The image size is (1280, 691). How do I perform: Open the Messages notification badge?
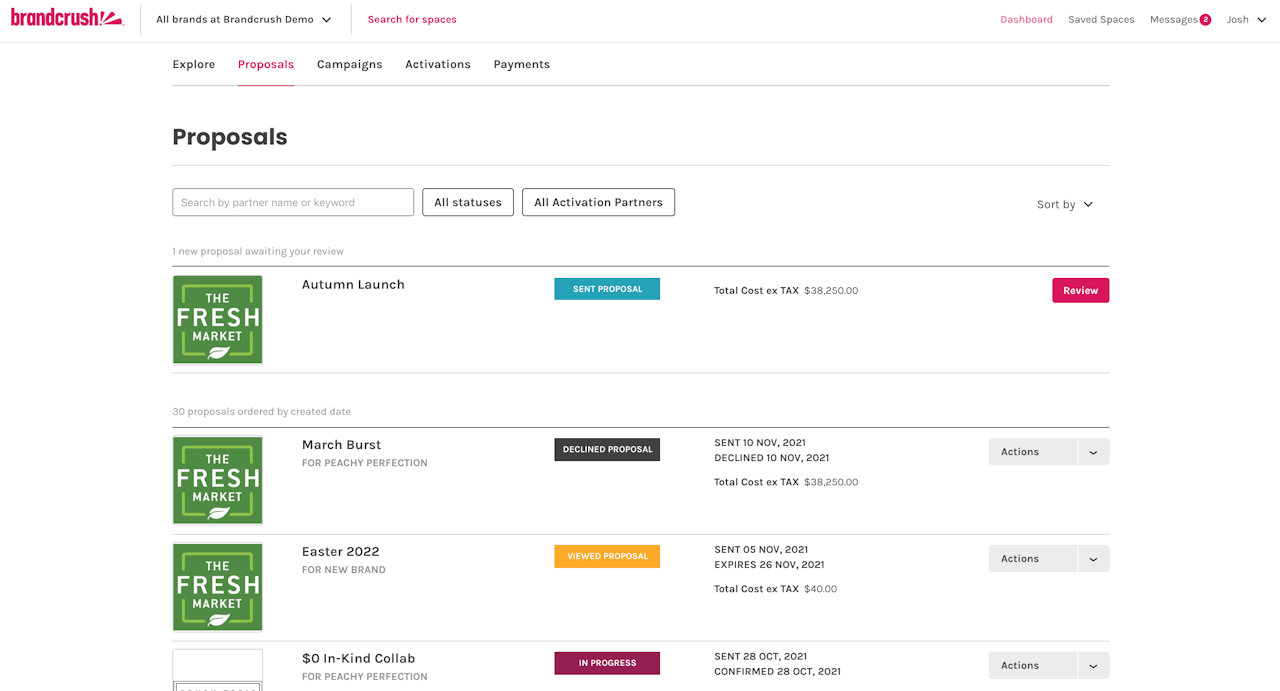pos(1205,20)
